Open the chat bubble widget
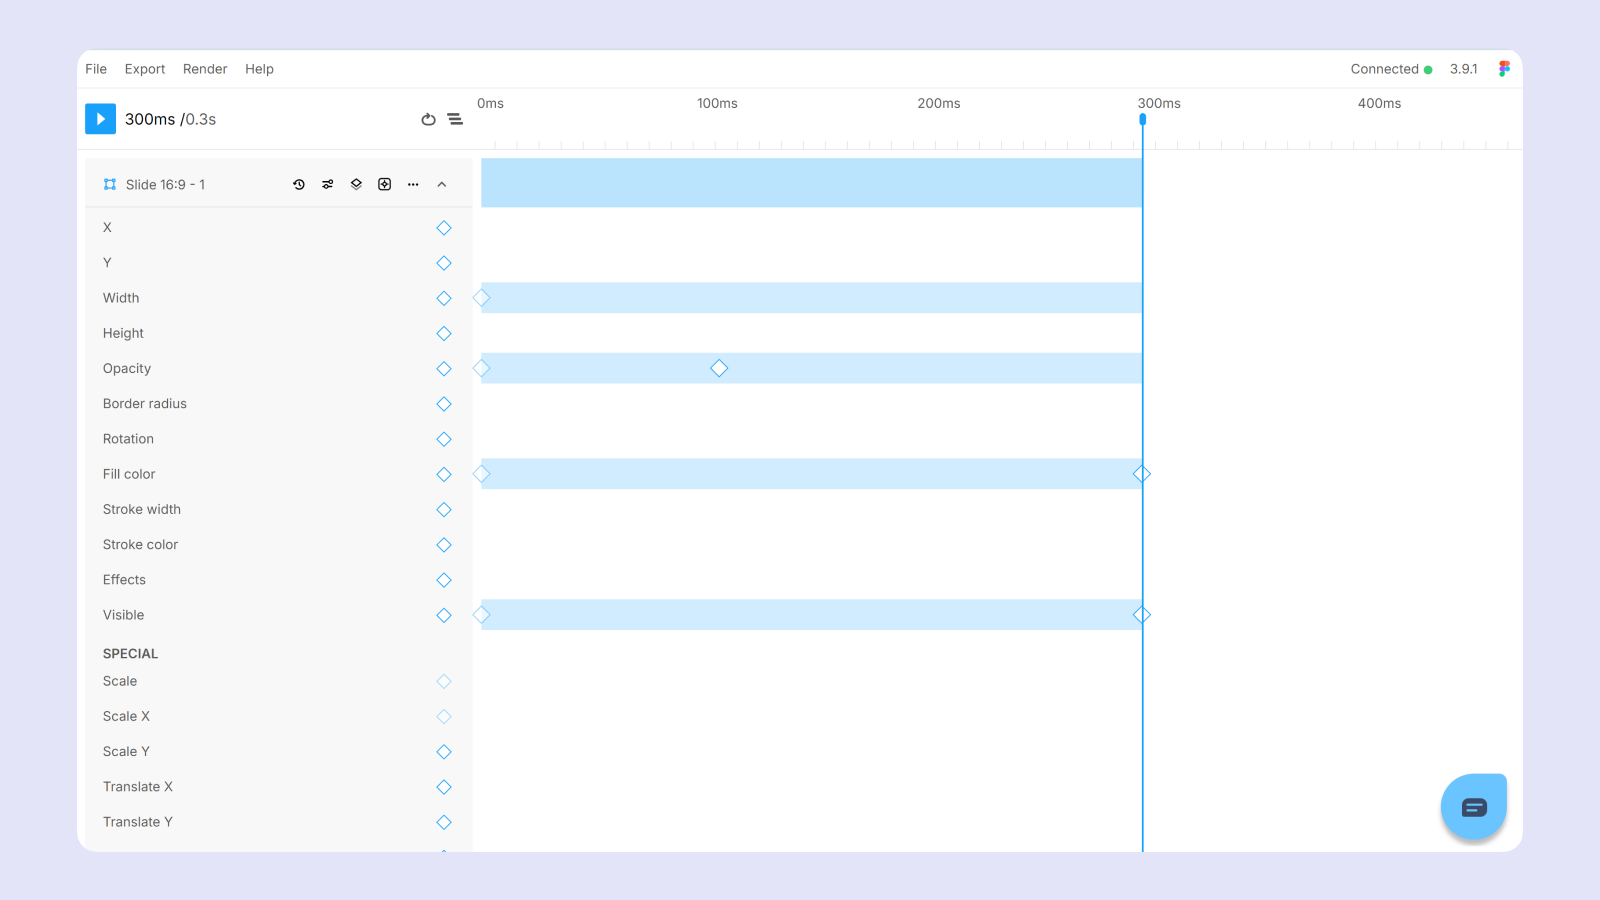1600x900 pixels. 1473,807
